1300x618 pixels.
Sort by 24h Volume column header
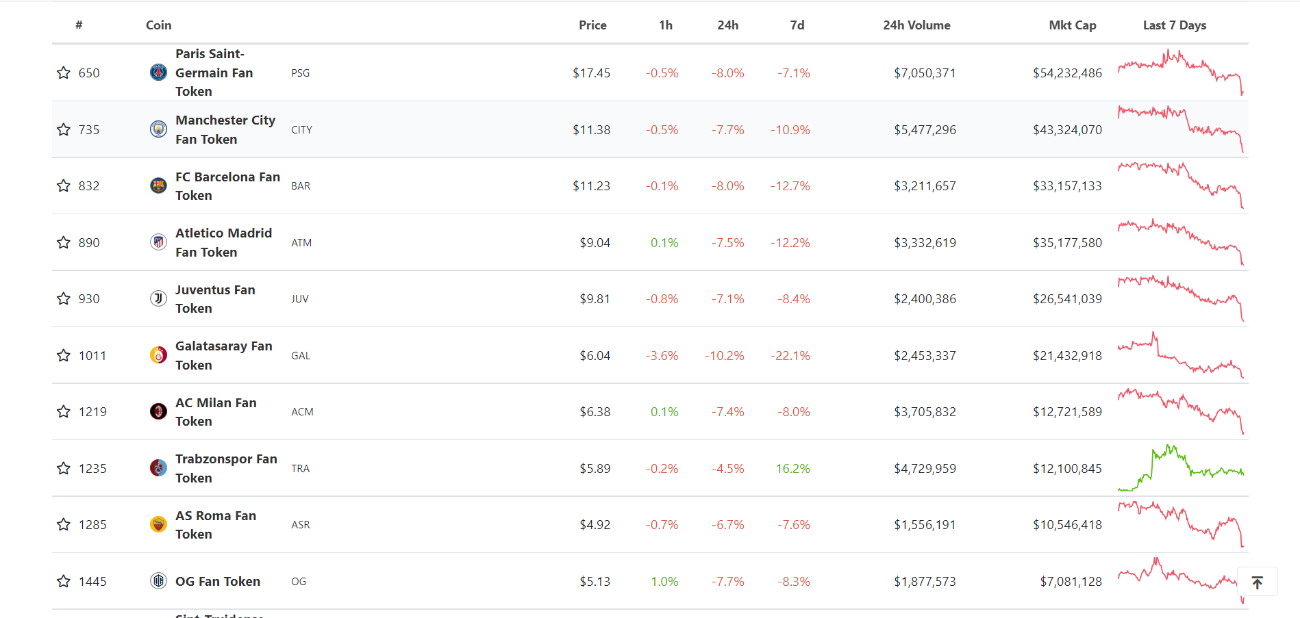click(x=916, y=25)
